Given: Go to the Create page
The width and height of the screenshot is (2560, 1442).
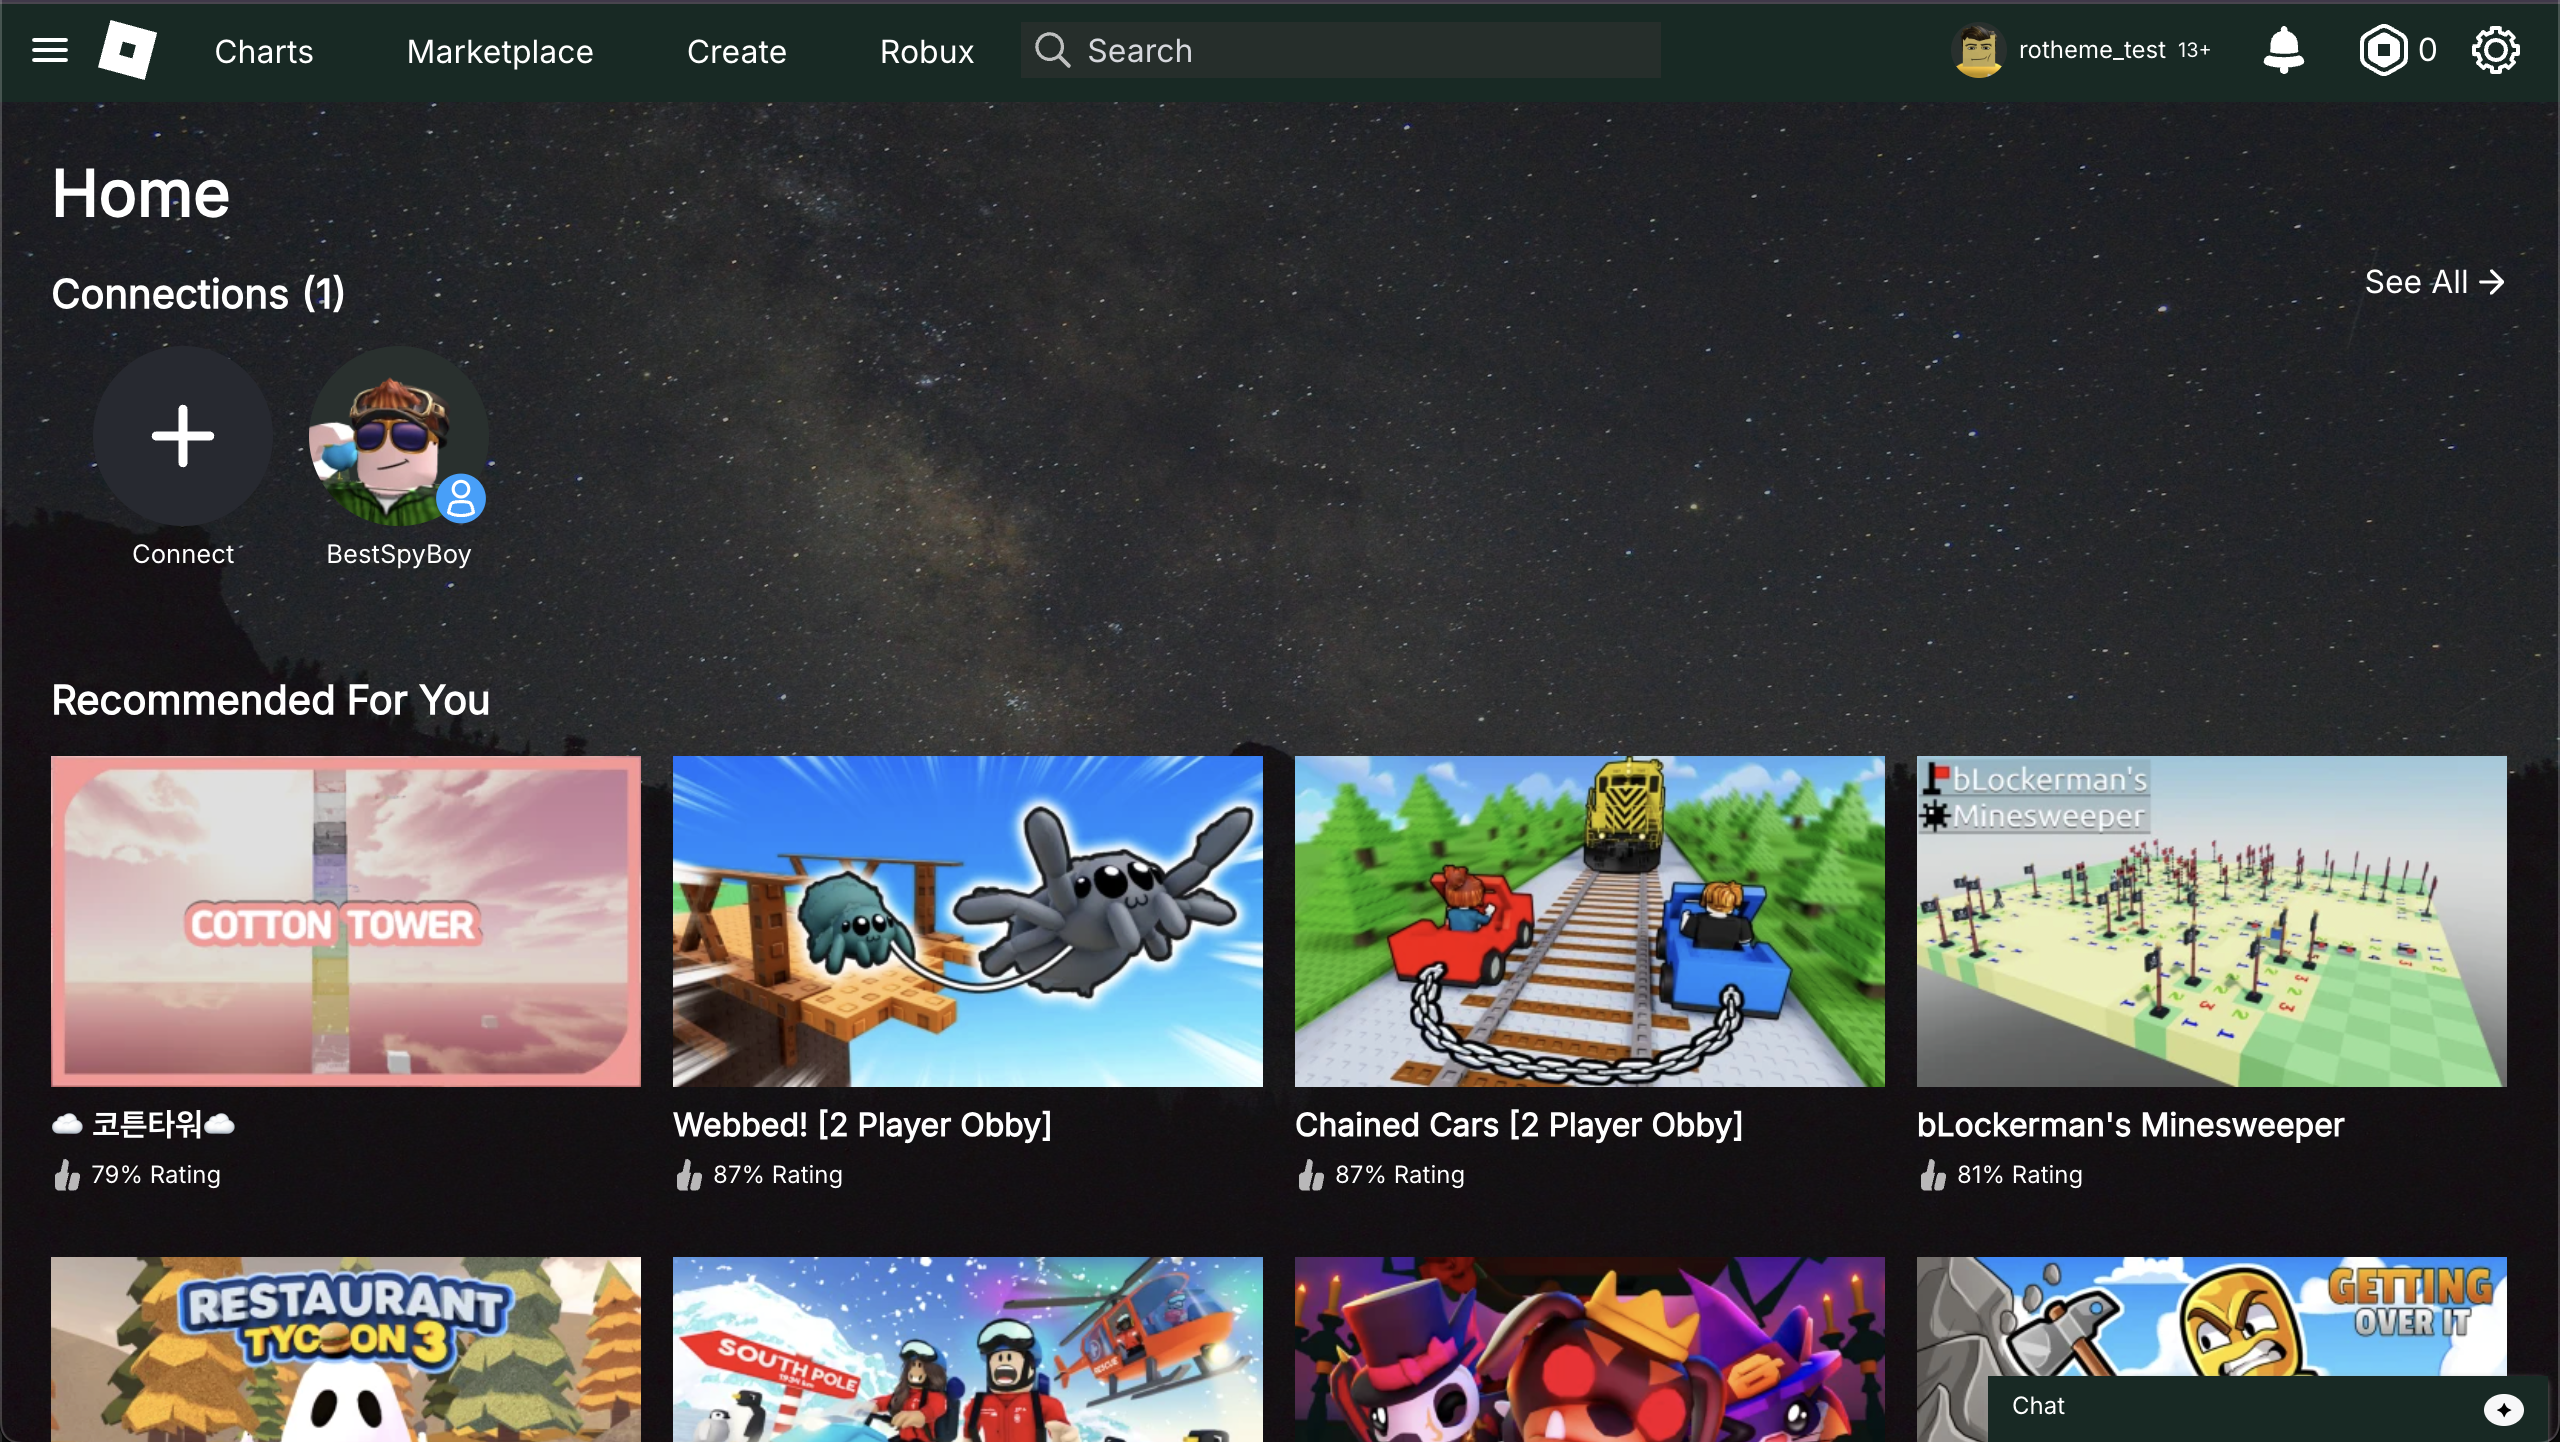Looking at the screenshot, I should (x=736, y=51).
